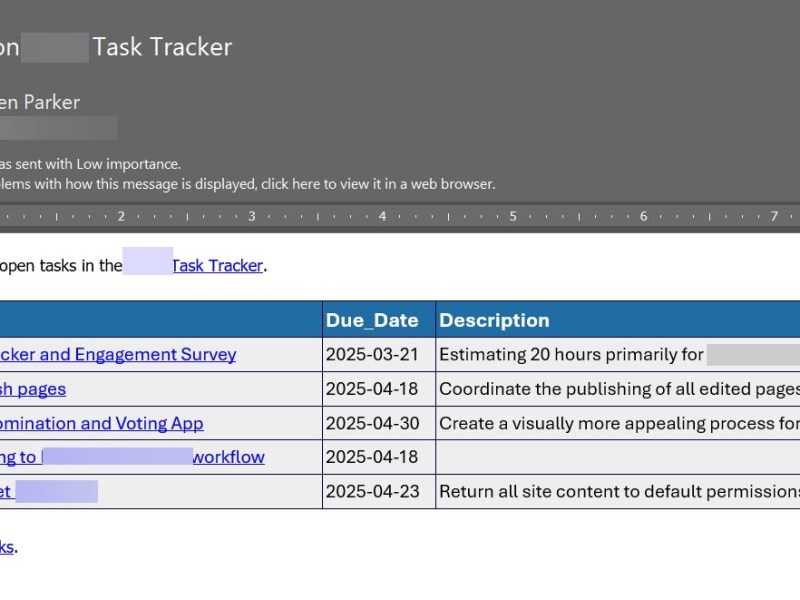
Task: Open the Task Tracker hyperlink in the message
Action: coord(216,265)
